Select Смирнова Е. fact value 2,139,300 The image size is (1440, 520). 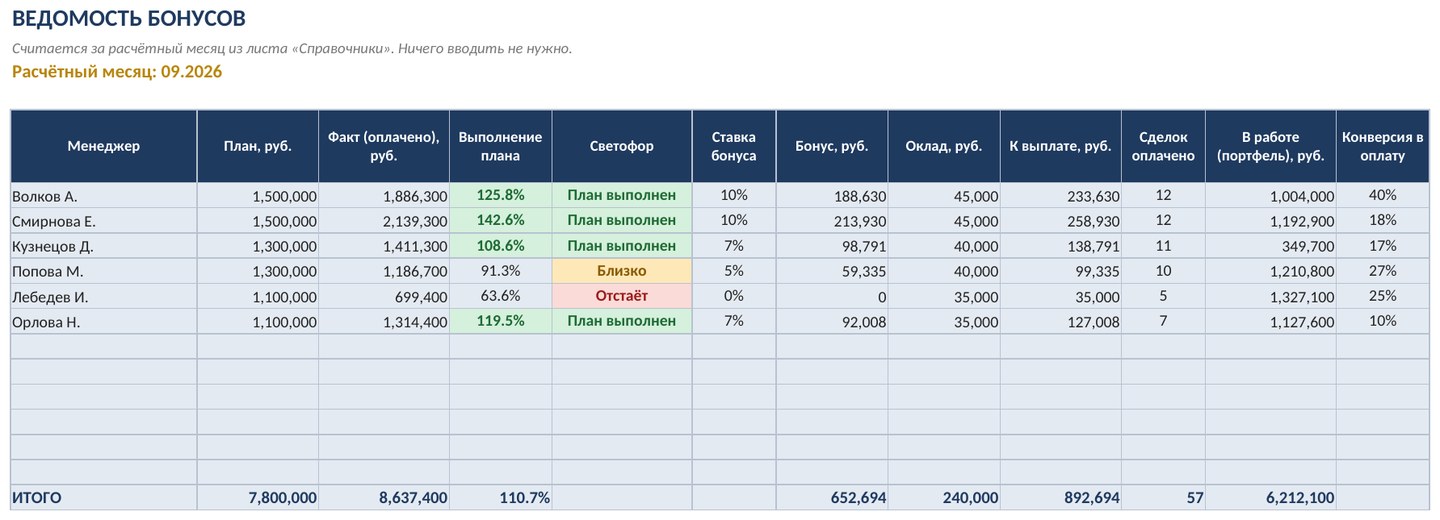coord(384,221)
